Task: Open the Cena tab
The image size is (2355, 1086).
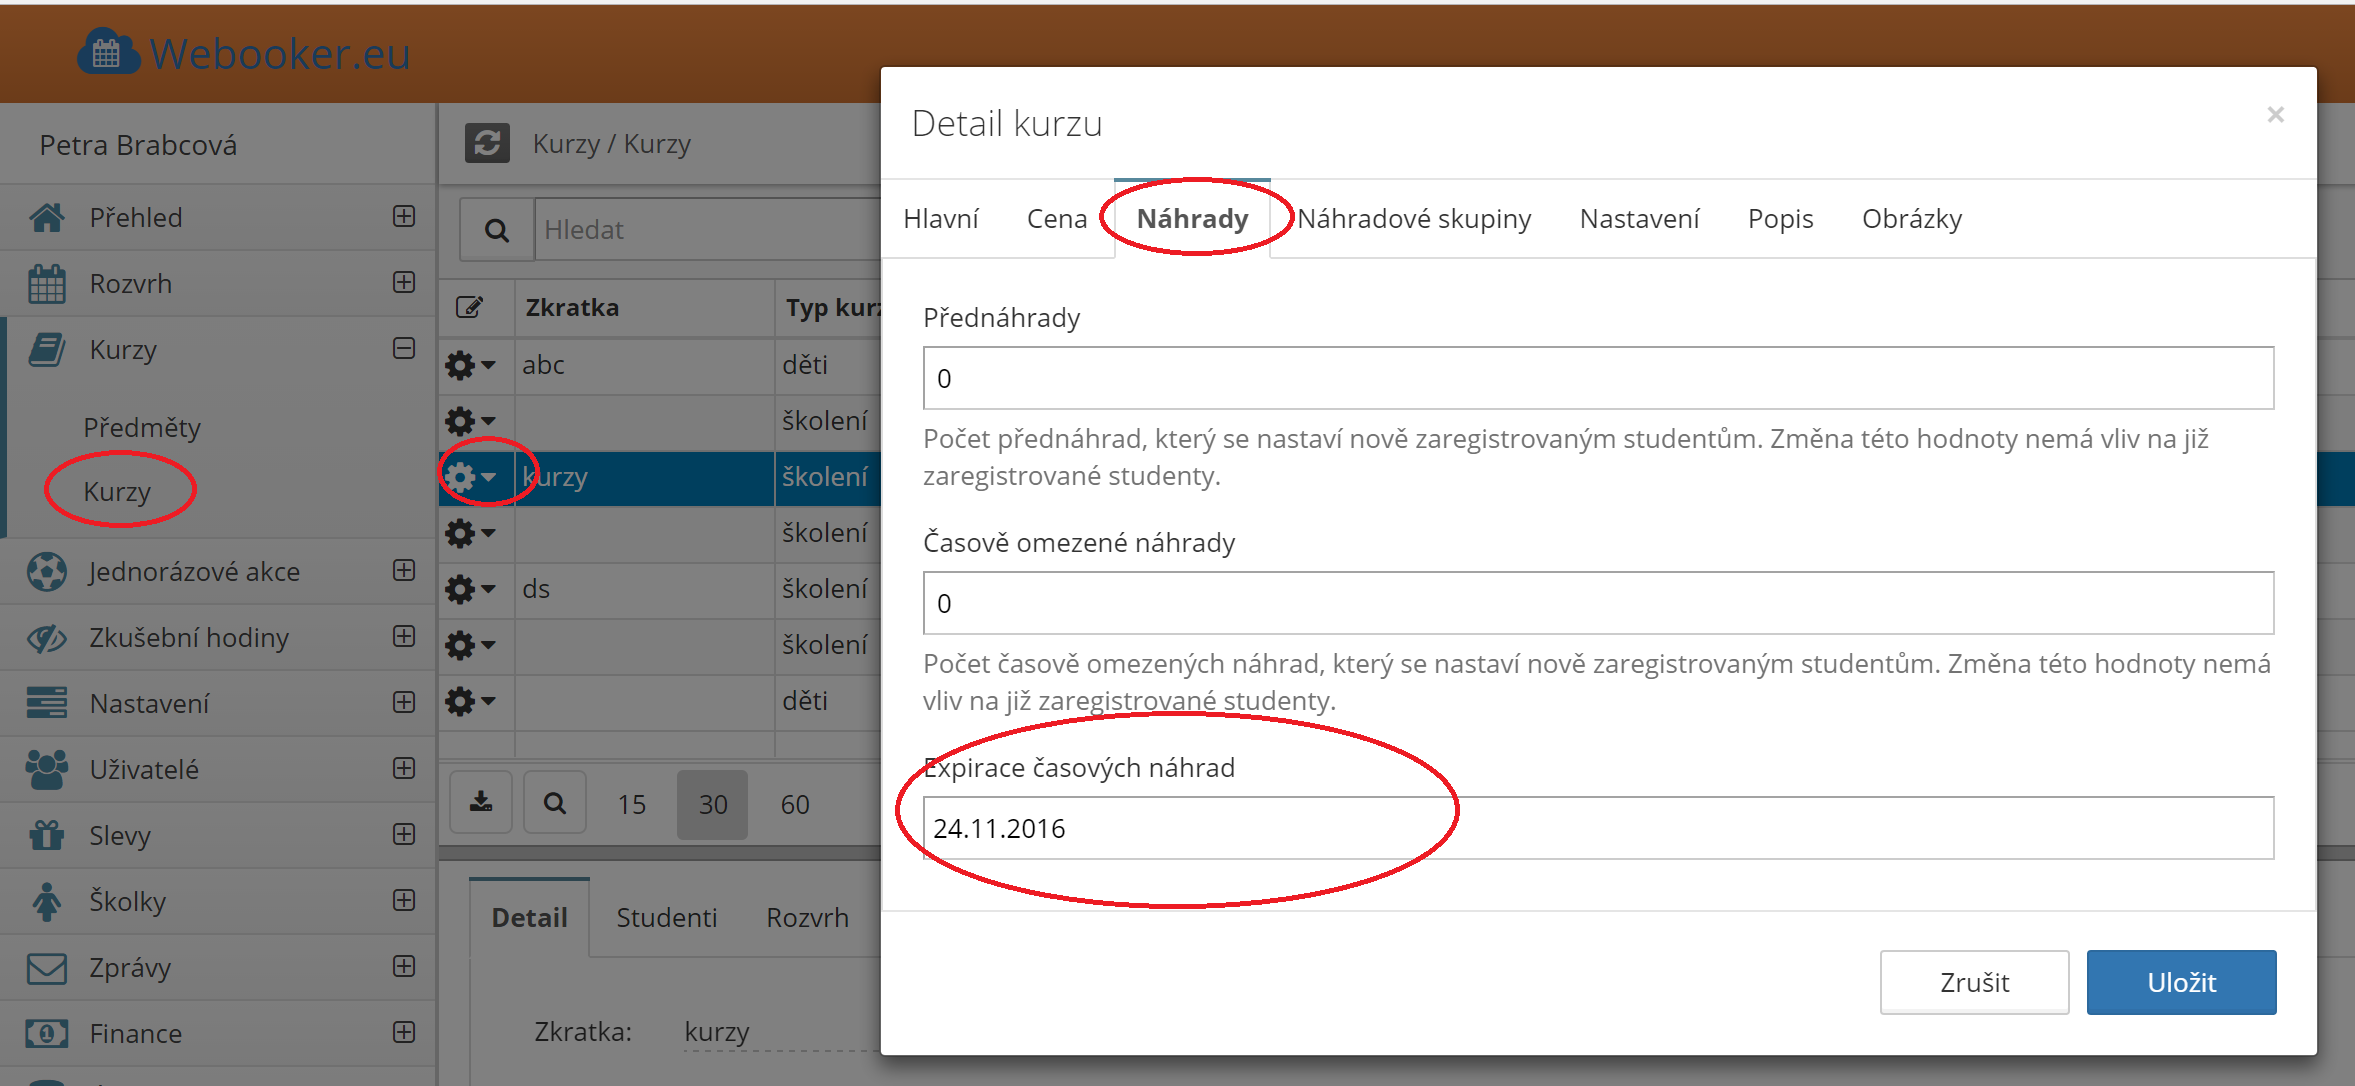Action: (1056, 219)
